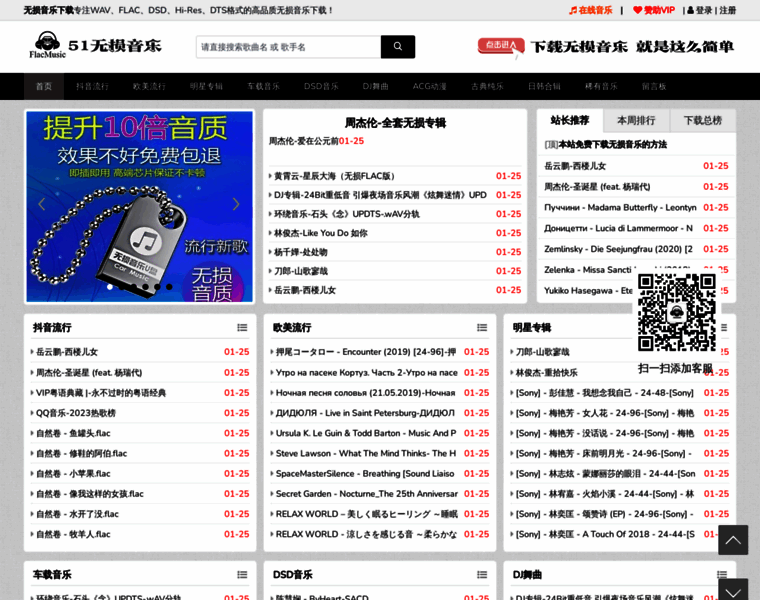The width and height of the screenshot is (760, 600).
Task: Open the 抖音流行 nav item
Action: (92, 86)
